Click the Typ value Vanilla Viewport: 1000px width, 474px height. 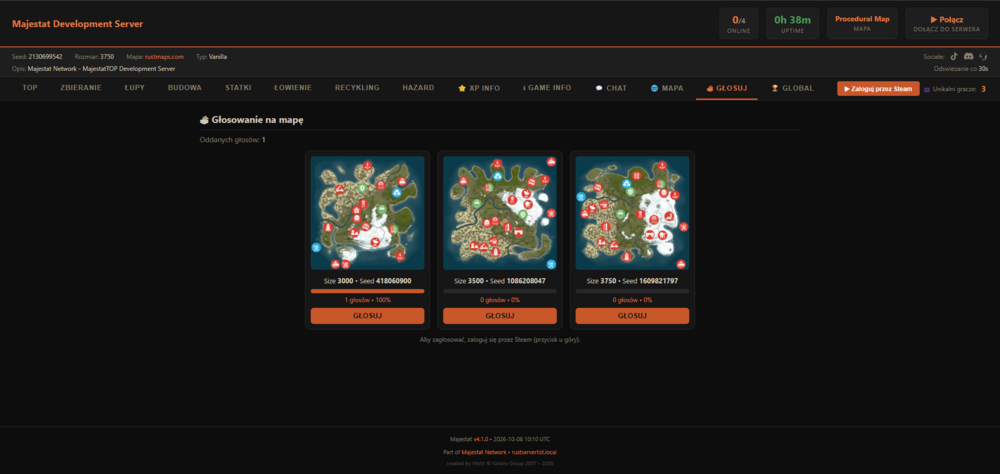pyautogui.click(x=217, y=57)
